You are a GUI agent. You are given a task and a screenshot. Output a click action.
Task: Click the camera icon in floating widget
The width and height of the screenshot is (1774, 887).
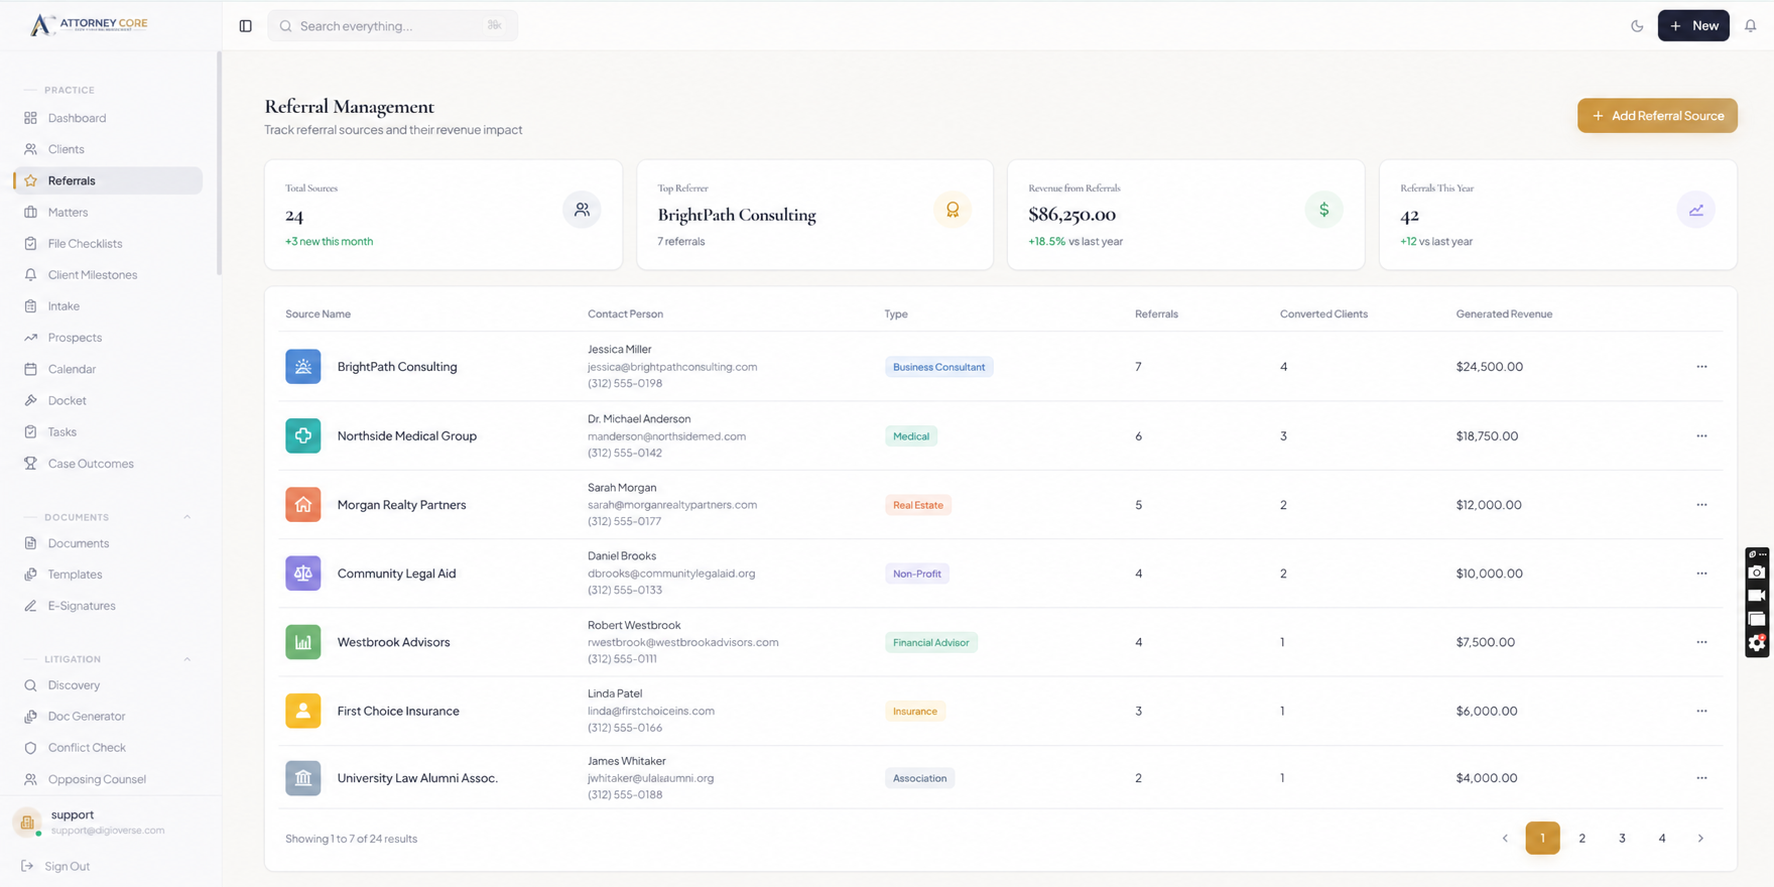(1757, 573)
